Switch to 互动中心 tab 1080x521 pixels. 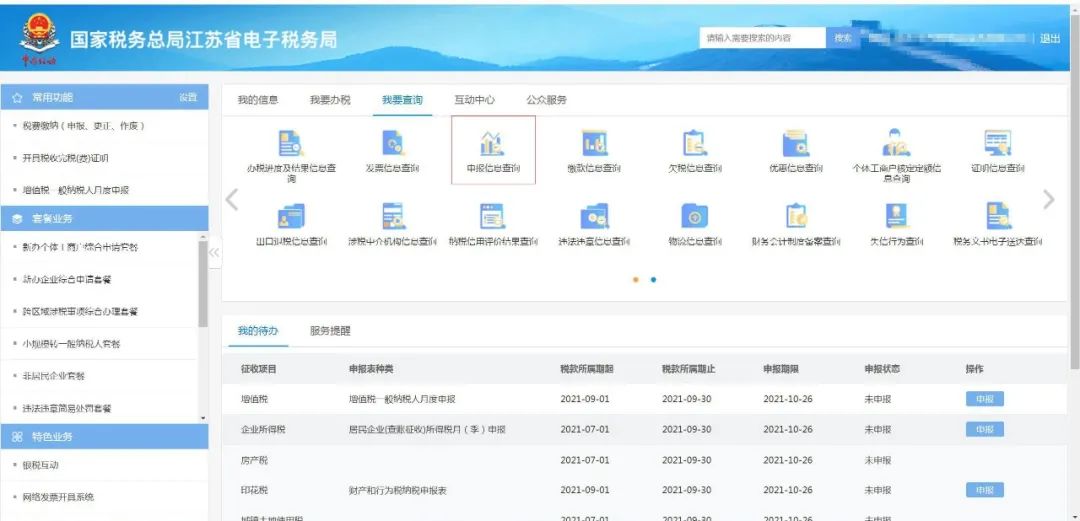(x=474, y=100)
